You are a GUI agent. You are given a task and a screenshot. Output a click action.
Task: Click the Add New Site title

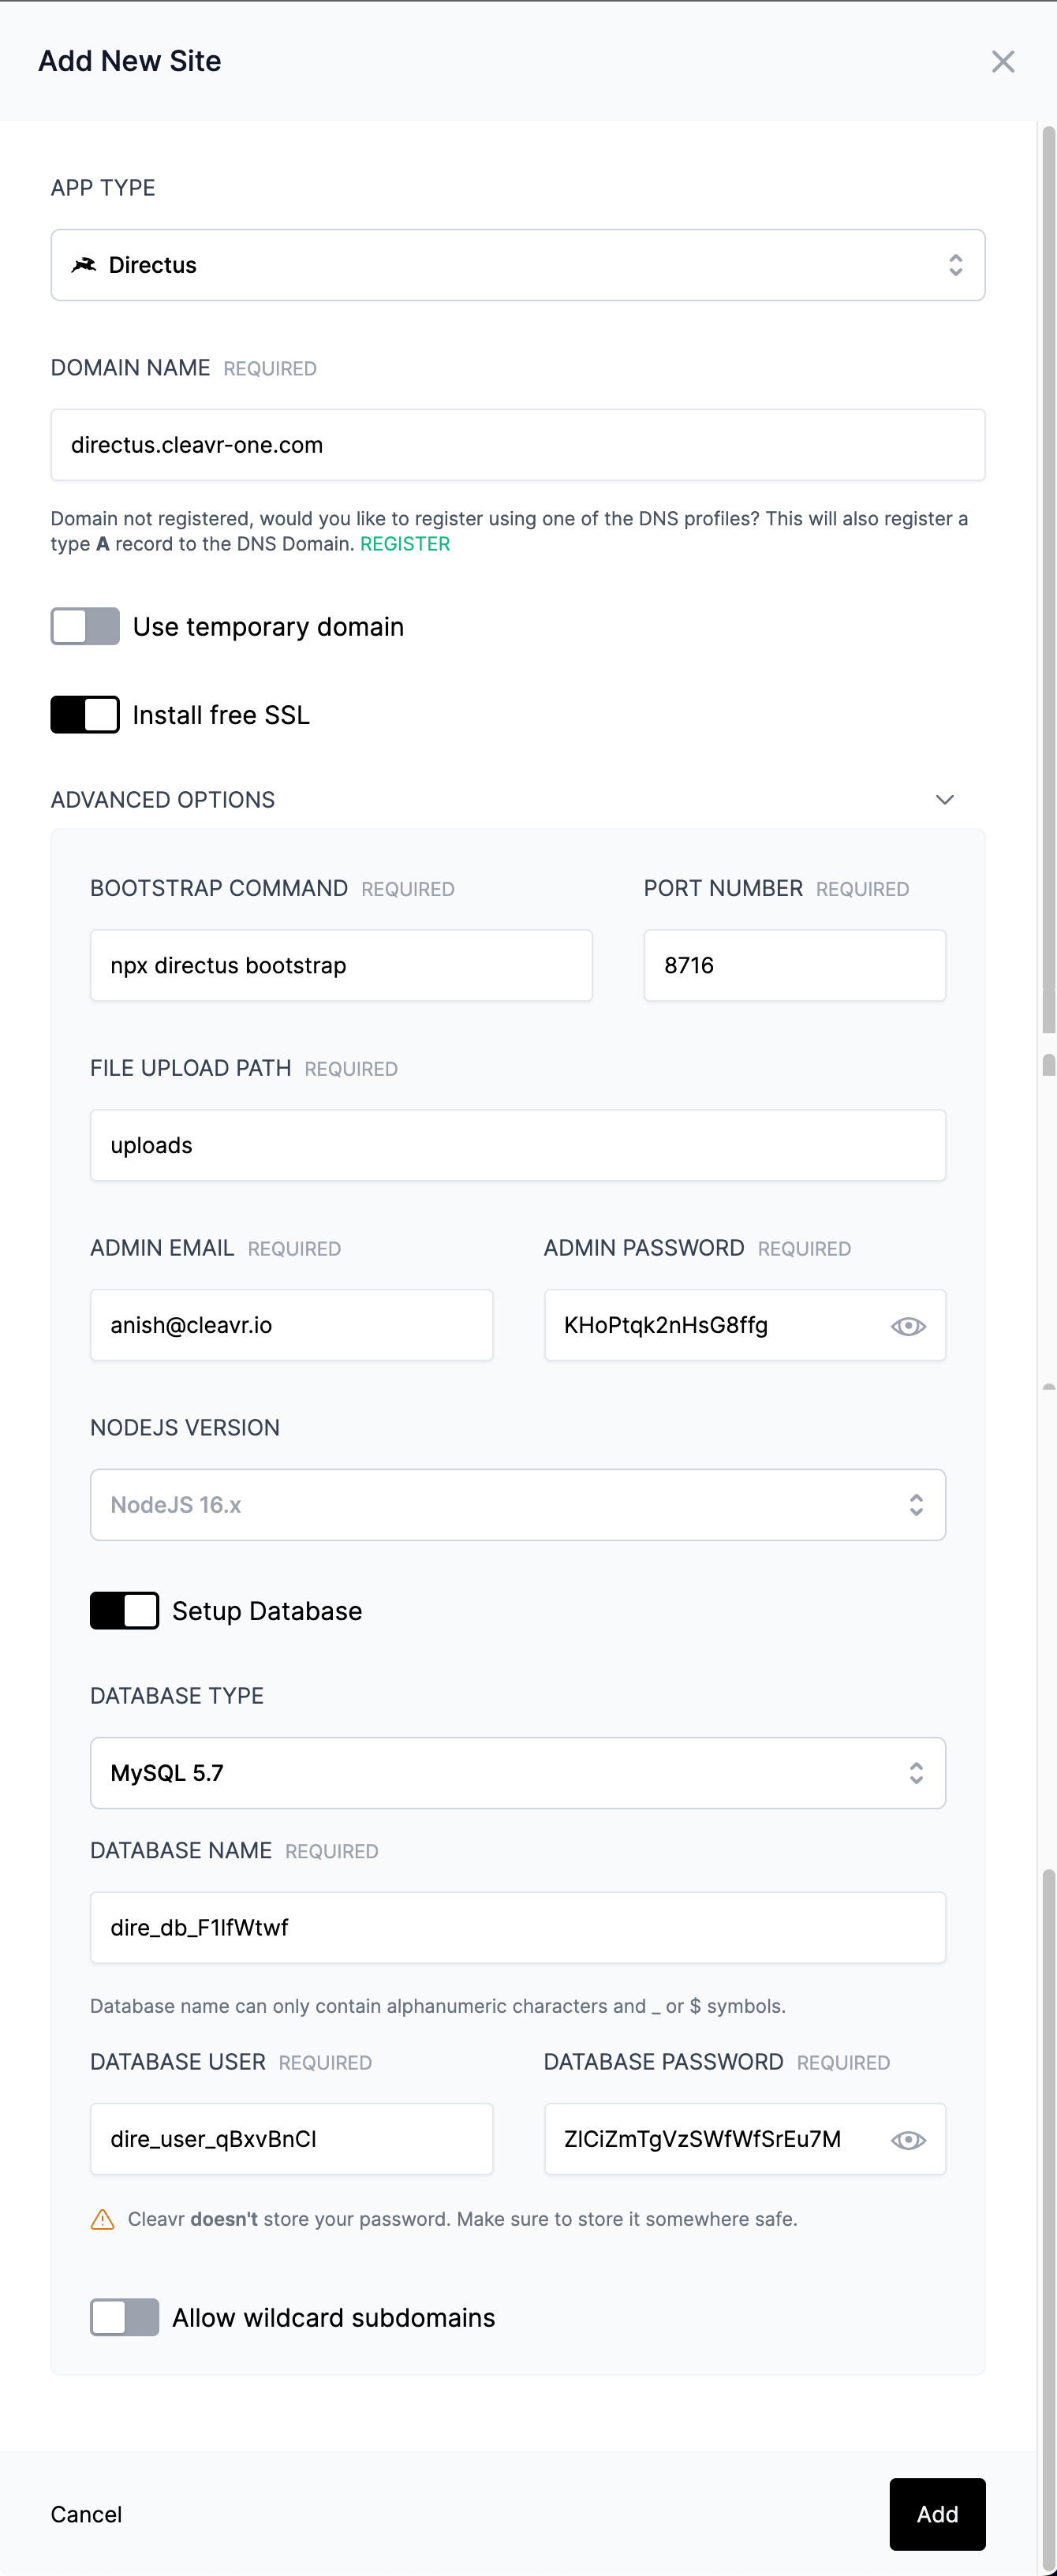[130, 61]
